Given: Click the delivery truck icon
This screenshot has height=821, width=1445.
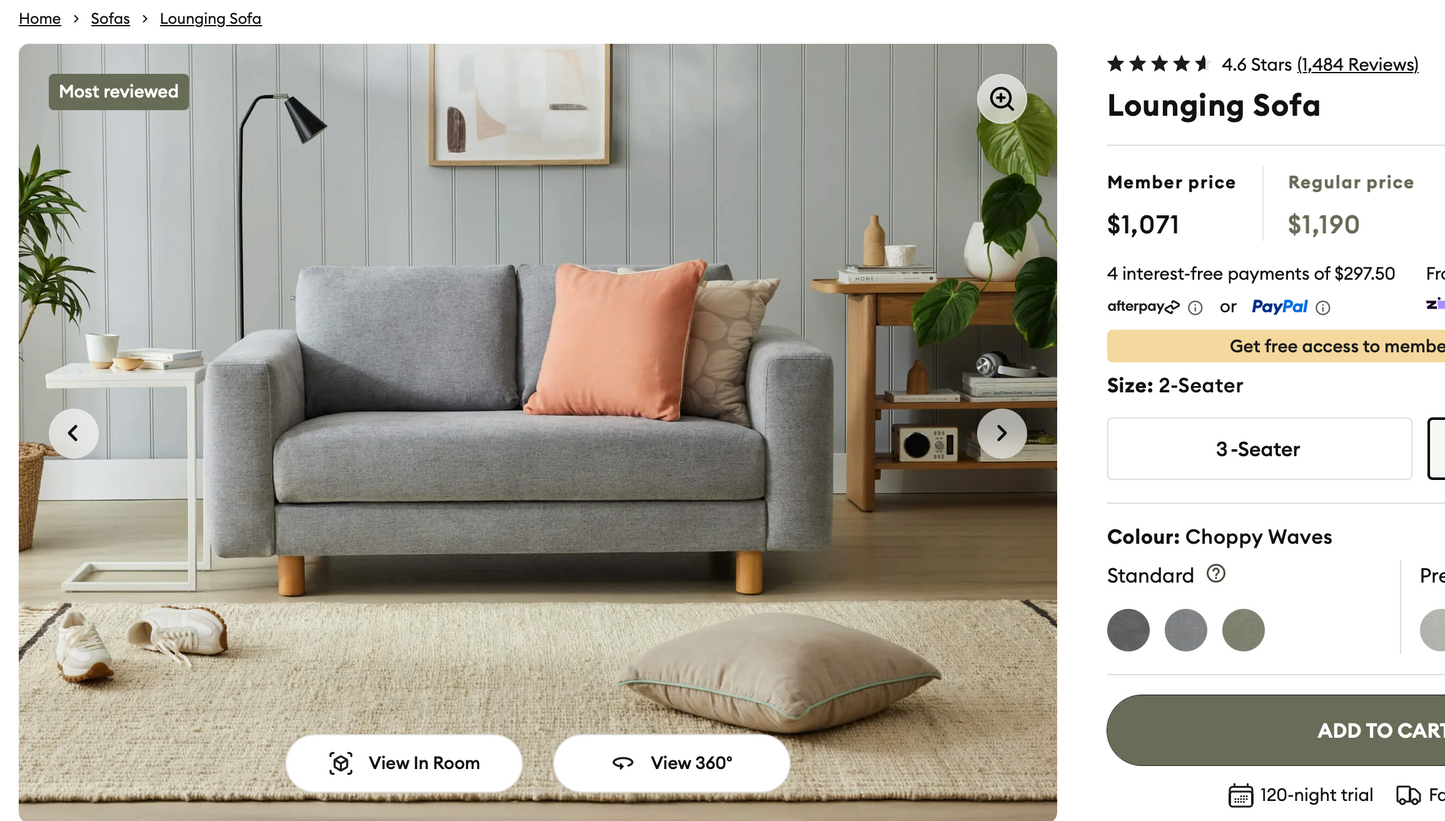Looking at the screenshot, I should [x=1408, y=796].
